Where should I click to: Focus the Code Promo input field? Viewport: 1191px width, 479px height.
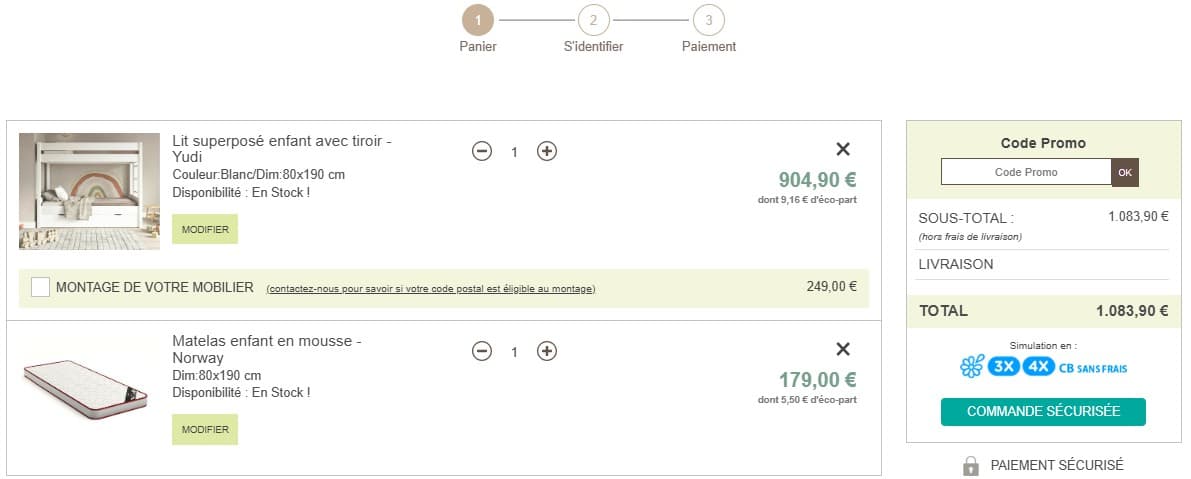coord(1026,172)
